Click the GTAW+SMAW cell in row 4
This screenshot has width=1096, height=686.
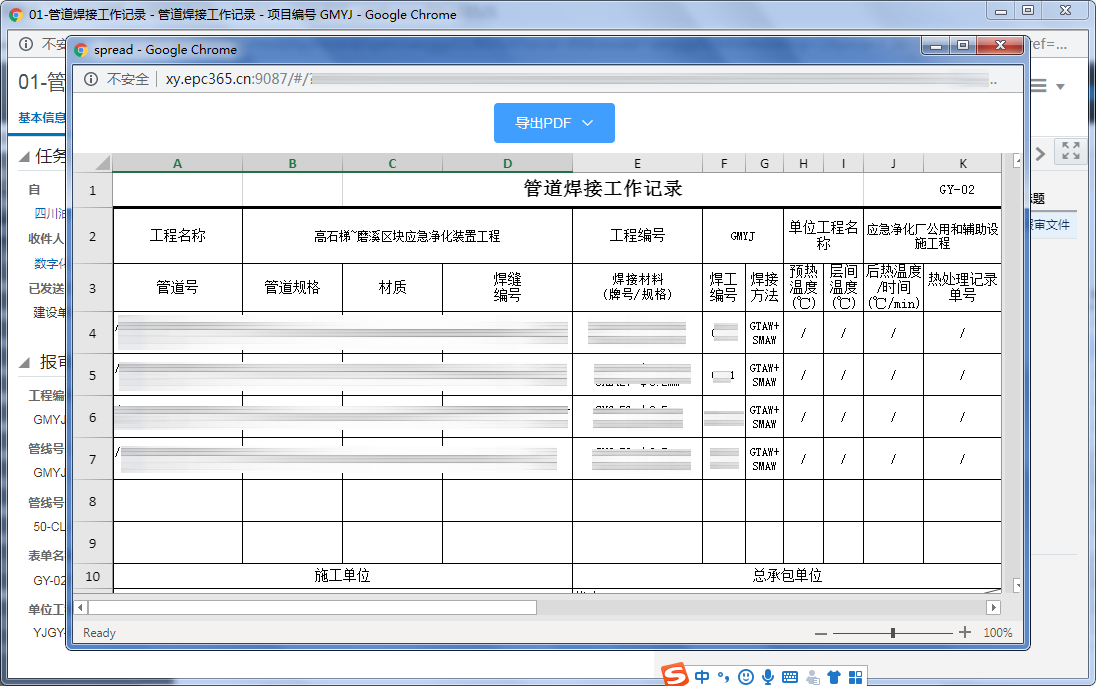click(x=765, y=334)
